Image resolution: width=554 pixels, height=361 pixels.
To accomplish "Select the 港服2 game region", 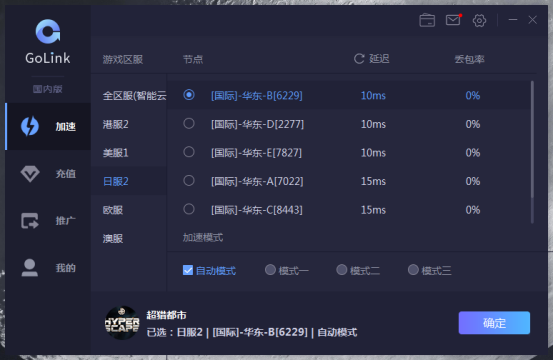I will coord(116,124).
